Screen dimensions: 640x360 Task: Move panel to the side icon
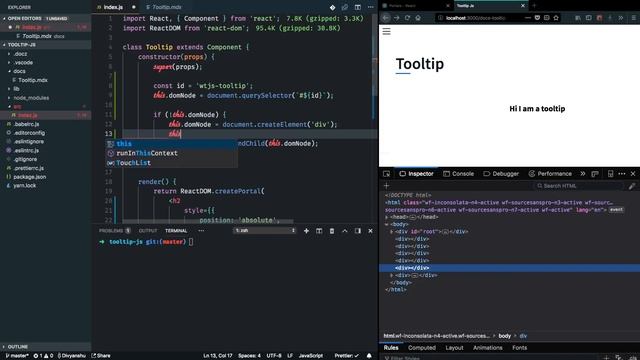tap(358, 231)
